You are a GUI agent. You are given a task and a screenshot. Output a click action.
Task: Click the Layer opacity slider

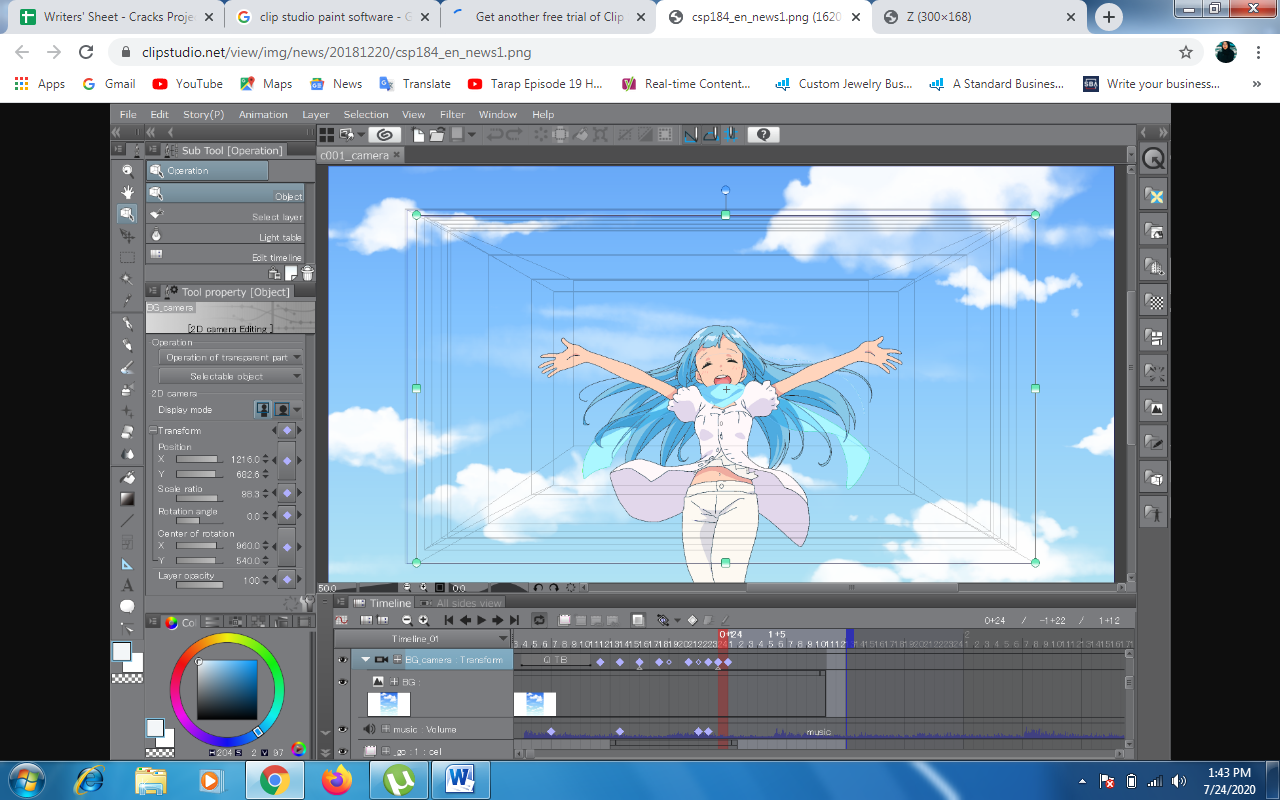point(198,585)
